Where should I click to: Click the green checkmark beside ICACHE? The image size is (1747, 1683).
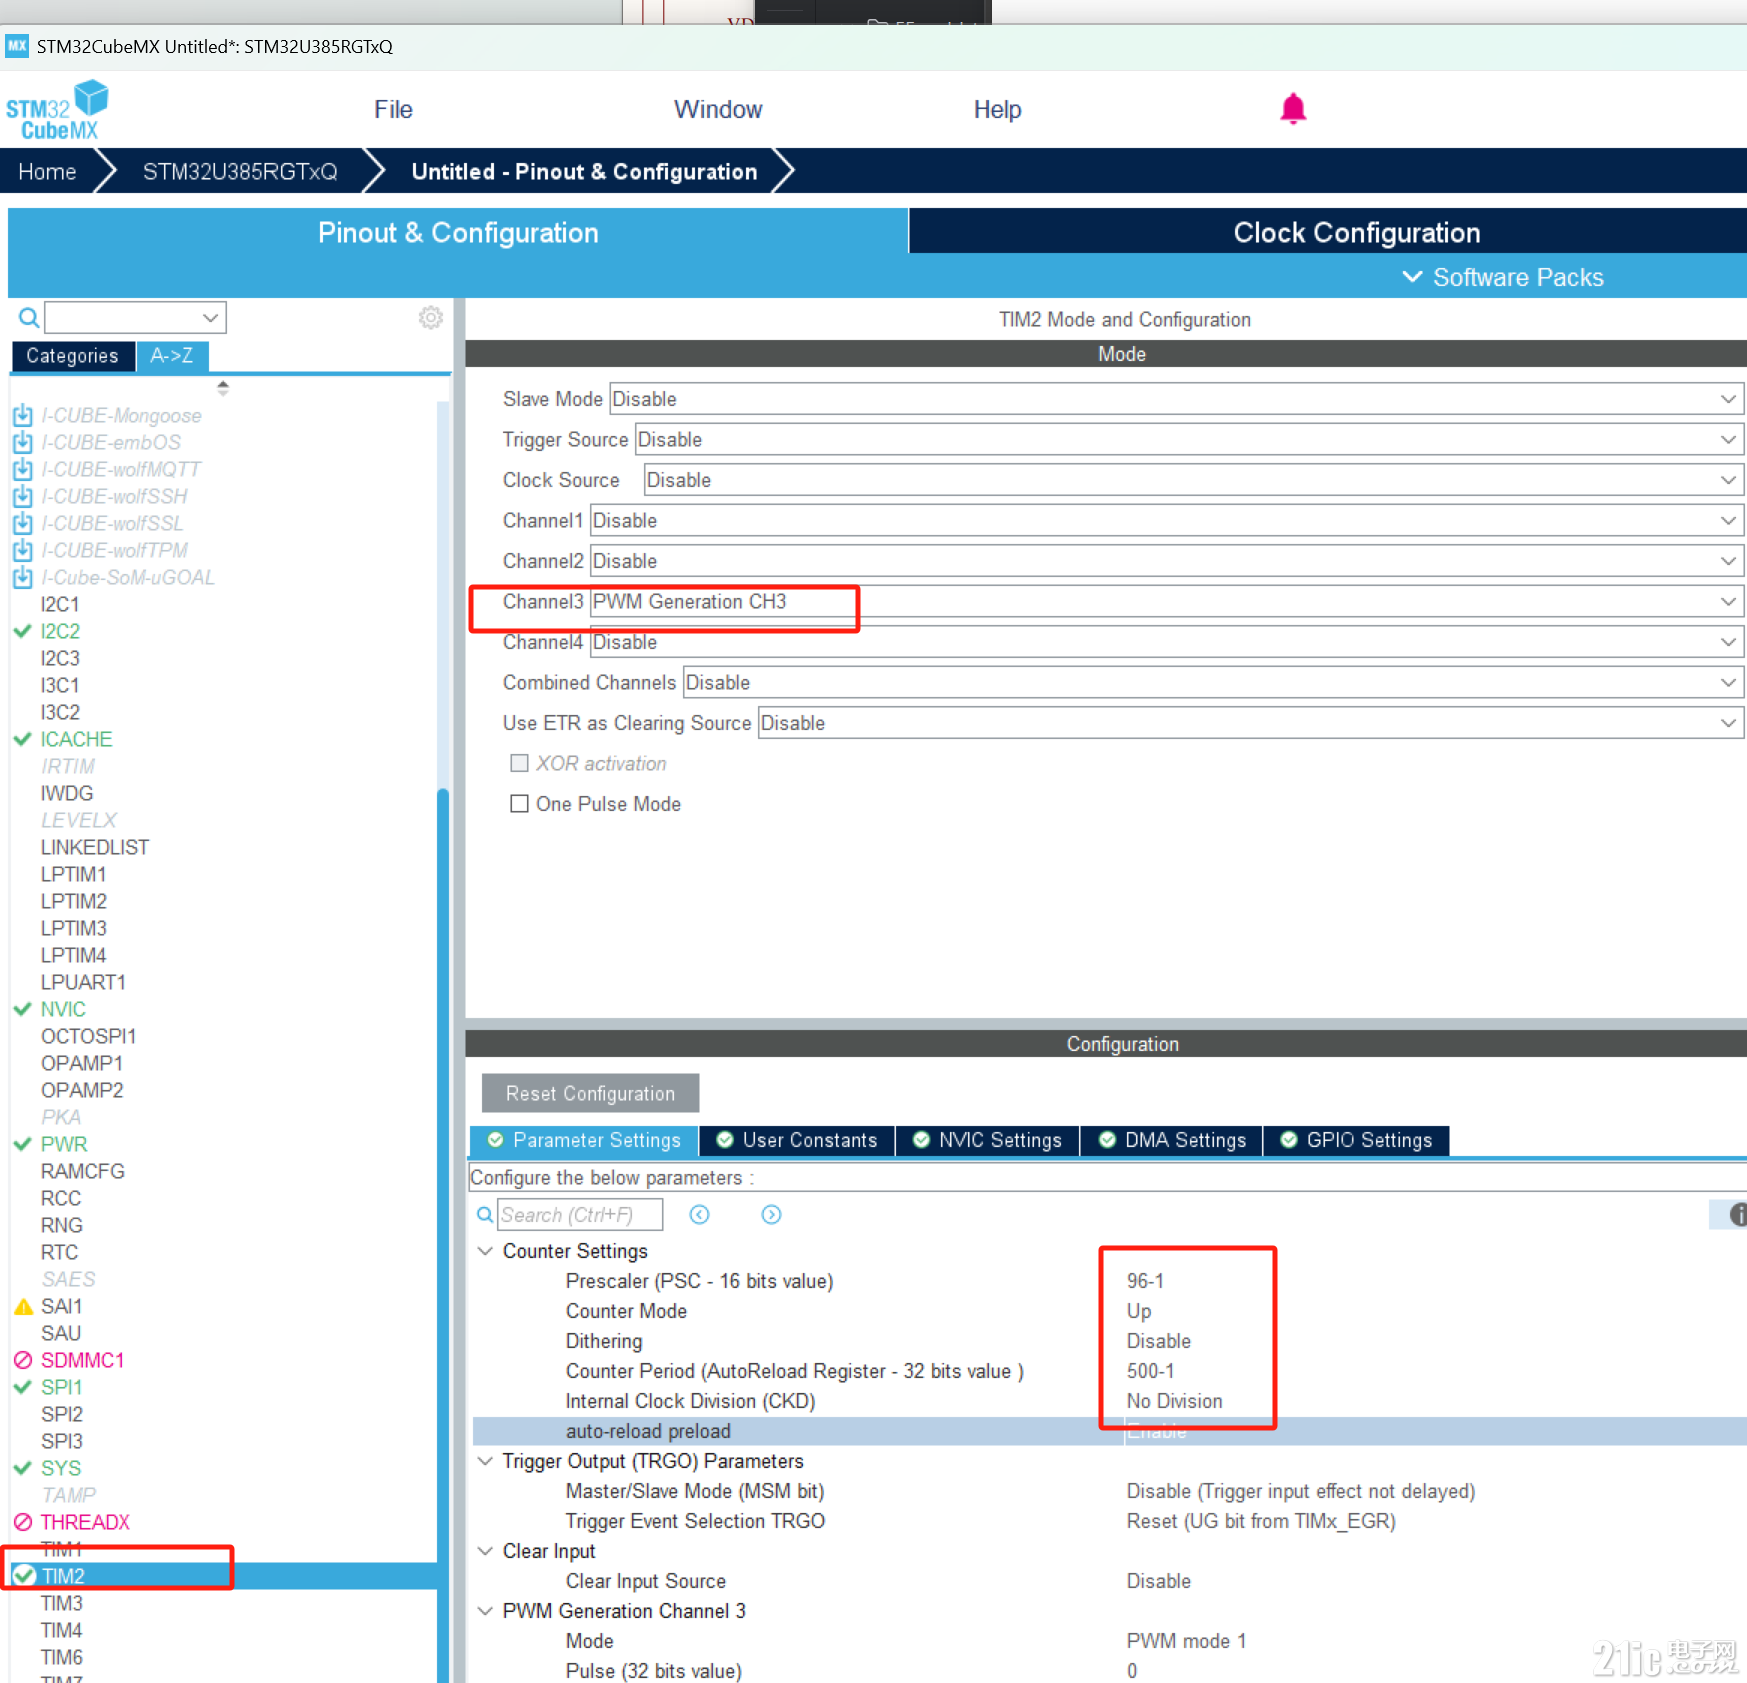click(23, 739)
